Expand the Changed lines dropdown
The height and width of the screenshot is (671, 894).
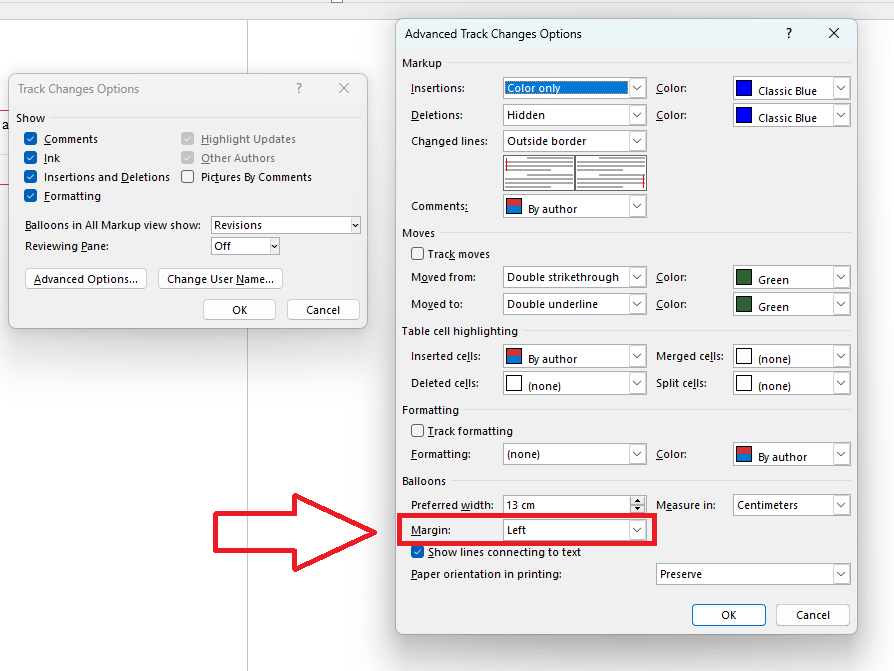575,141
